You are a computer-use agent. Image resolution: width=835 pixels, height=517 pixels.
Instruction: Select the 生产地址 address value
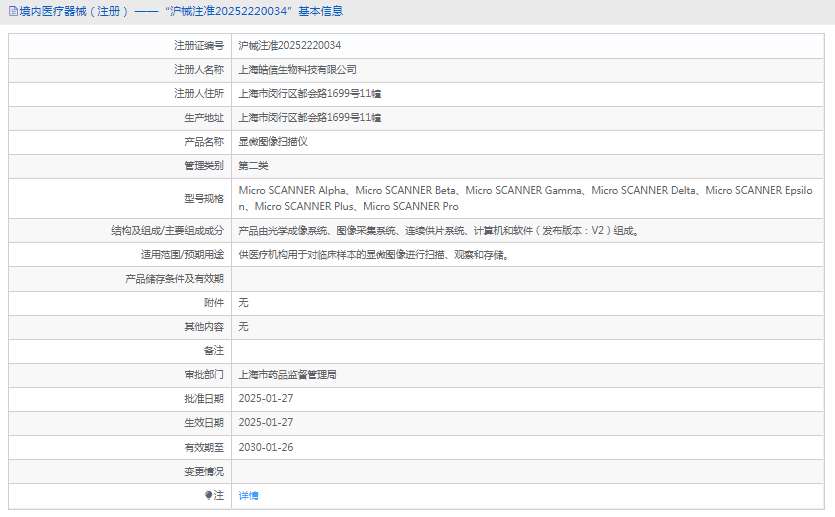click(x=310, y=118)
